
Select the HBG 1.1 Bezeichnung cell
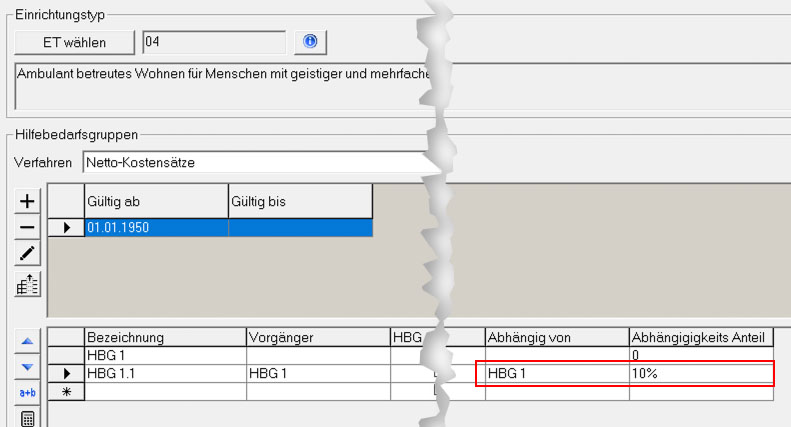pos(165,373)
